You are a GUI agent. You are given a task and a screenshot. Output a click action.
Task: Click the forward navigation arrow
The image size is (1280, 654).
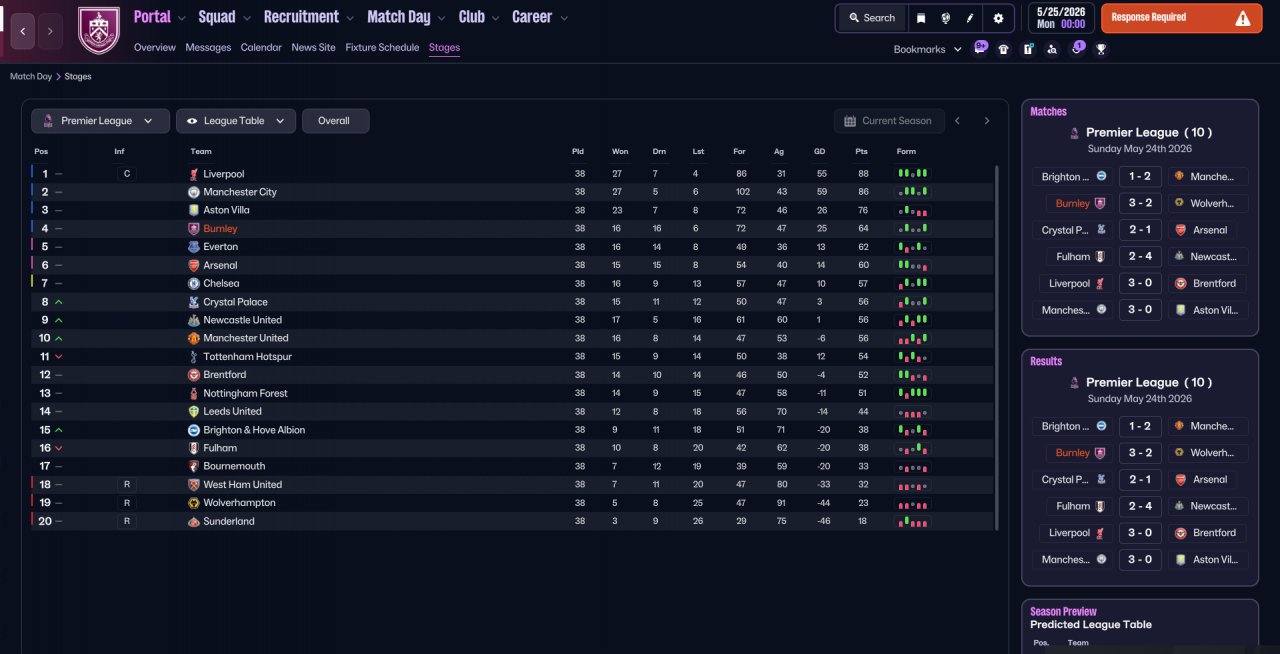coord(50,31)
